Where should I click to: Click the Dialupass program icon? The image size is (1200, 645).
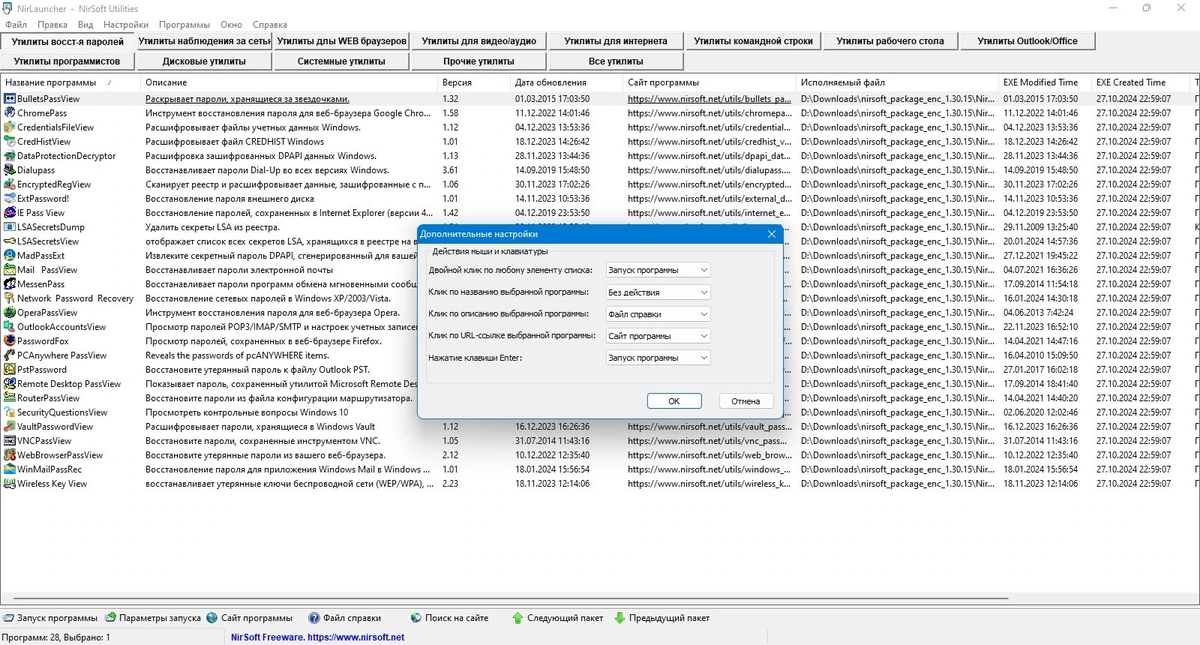click(x=9, y=170)
